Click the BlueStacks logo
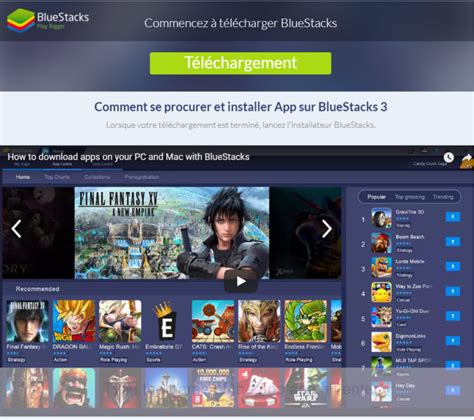The height and width of the screenshot is (420, 474). coord(48,21)
